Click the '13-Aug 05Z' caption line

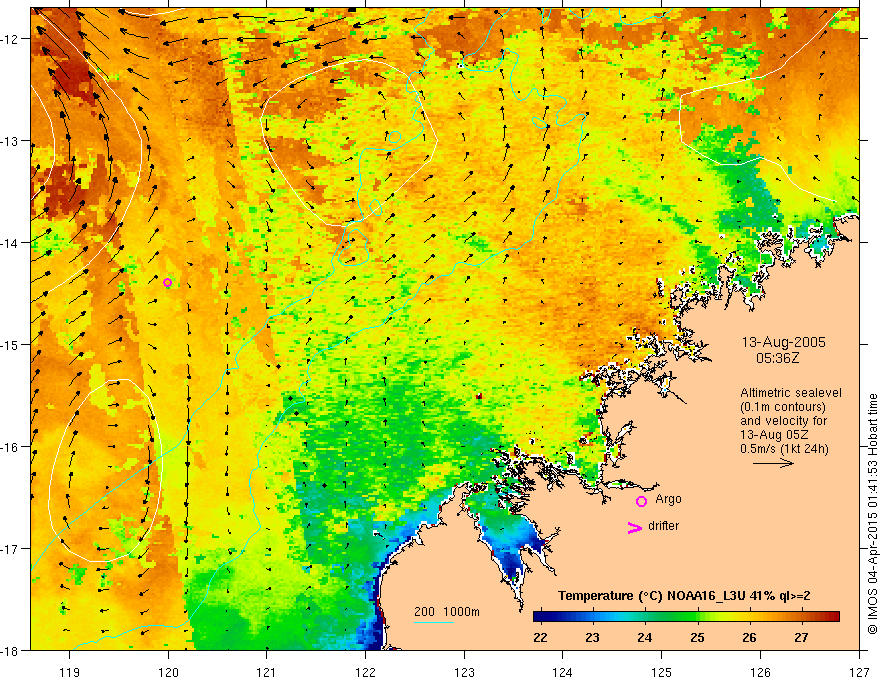point(773,435)
